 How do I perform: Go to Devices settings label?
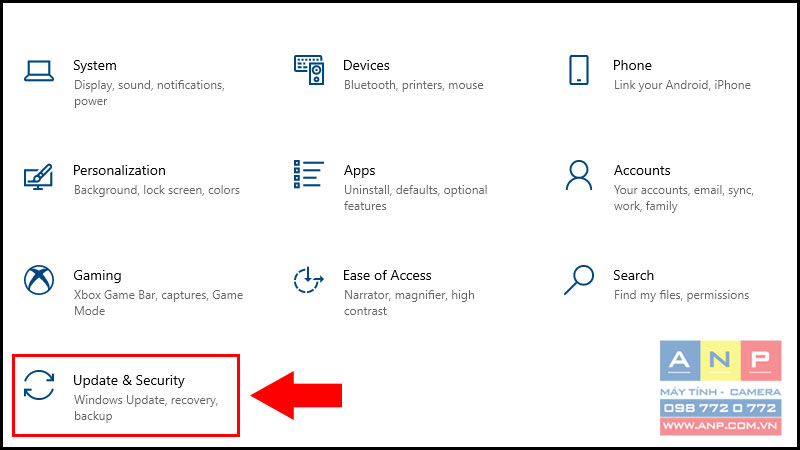tap(366, 65)
